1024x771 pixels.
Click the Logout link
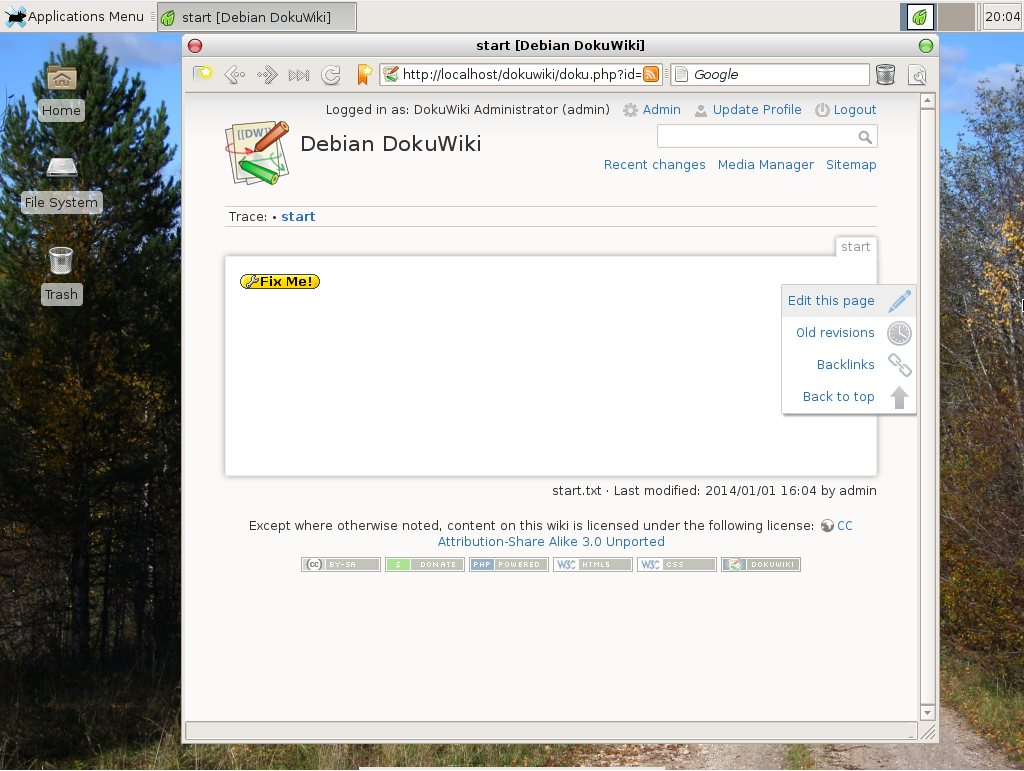tap(854, 110)
